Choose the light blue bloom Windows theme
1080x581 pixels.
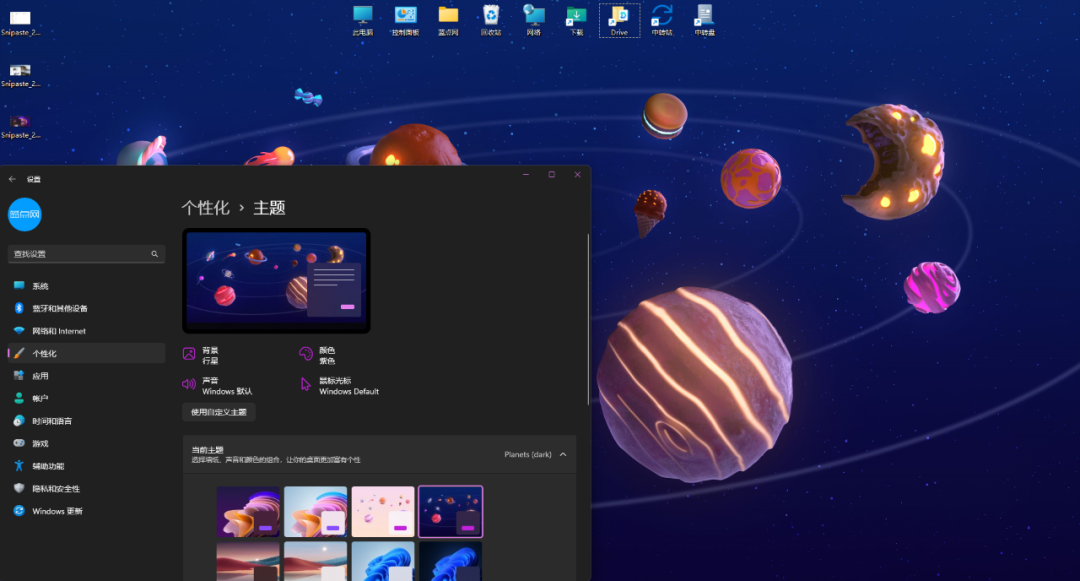(x=383, y=561)
